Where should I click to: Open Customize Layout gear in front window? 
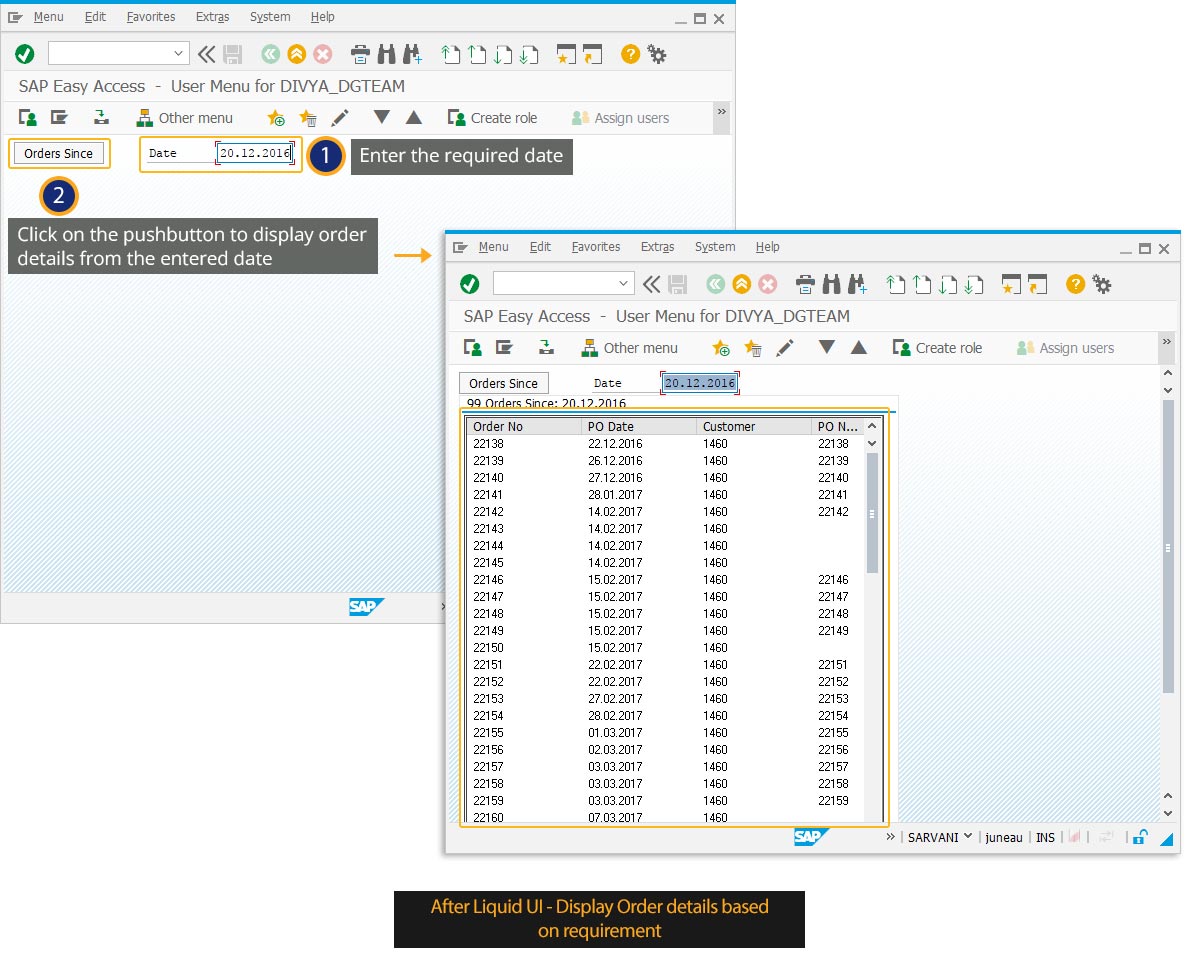click(1102, 284)
